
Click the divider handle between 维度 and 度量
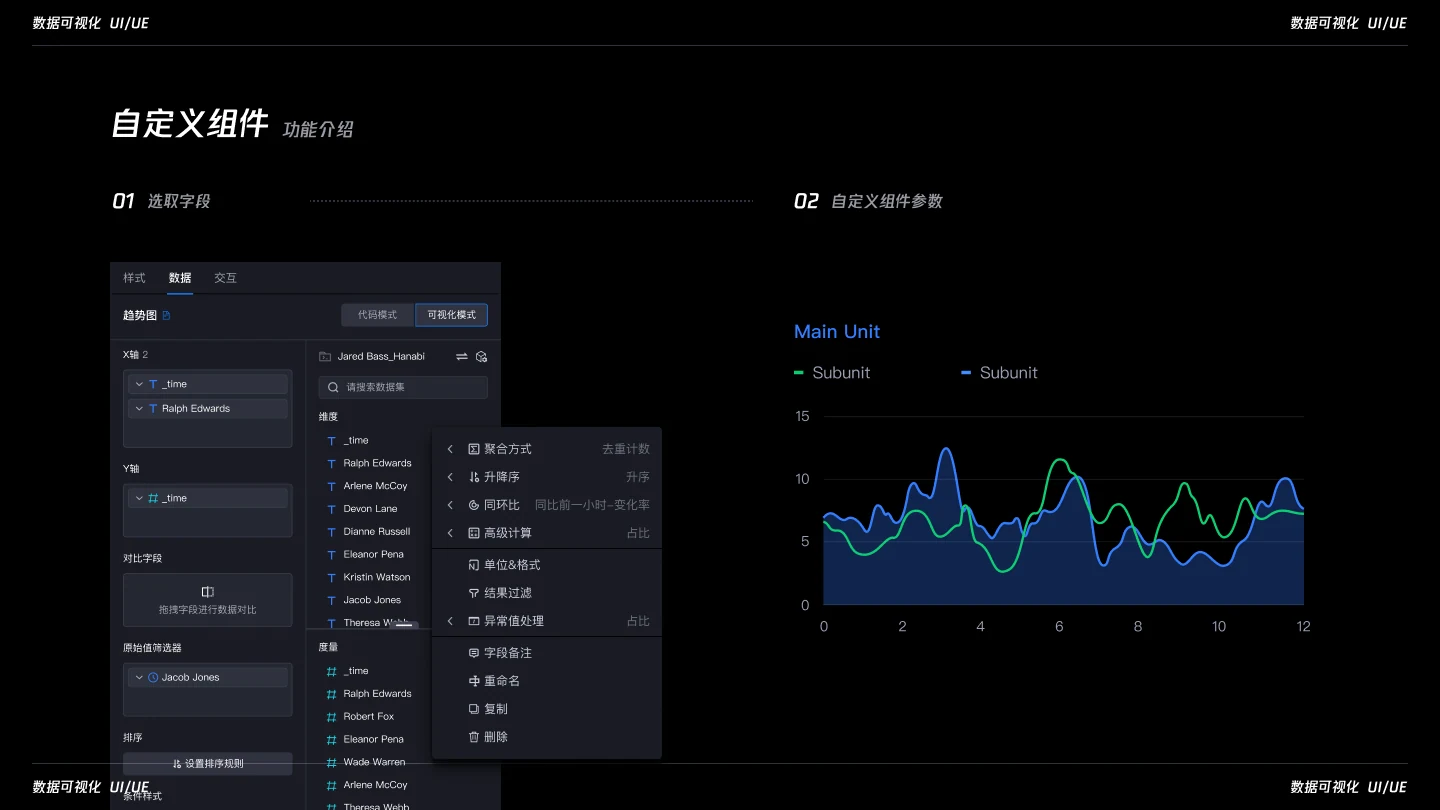(403, 625)
